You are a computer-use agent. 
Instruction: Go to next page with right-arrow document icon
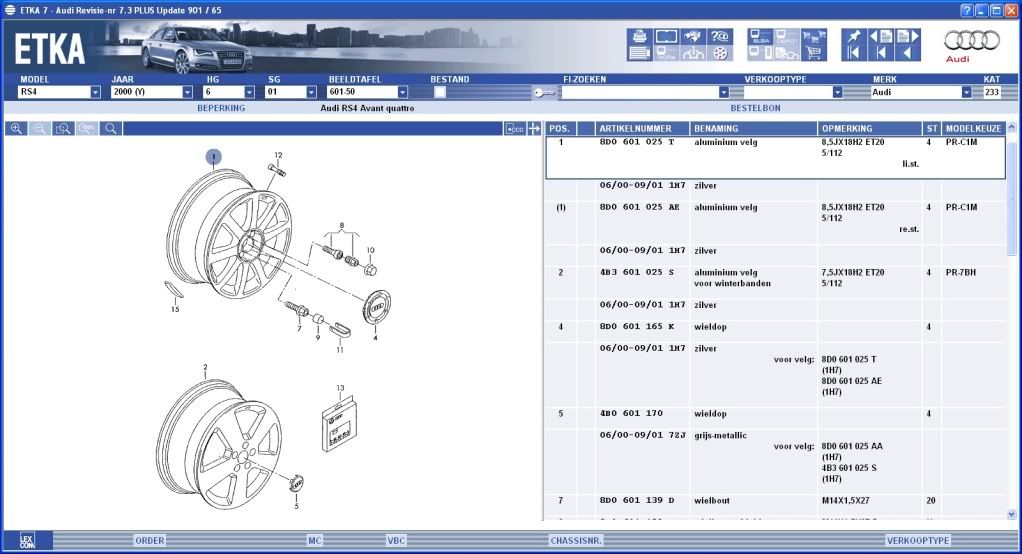point(908,36)
